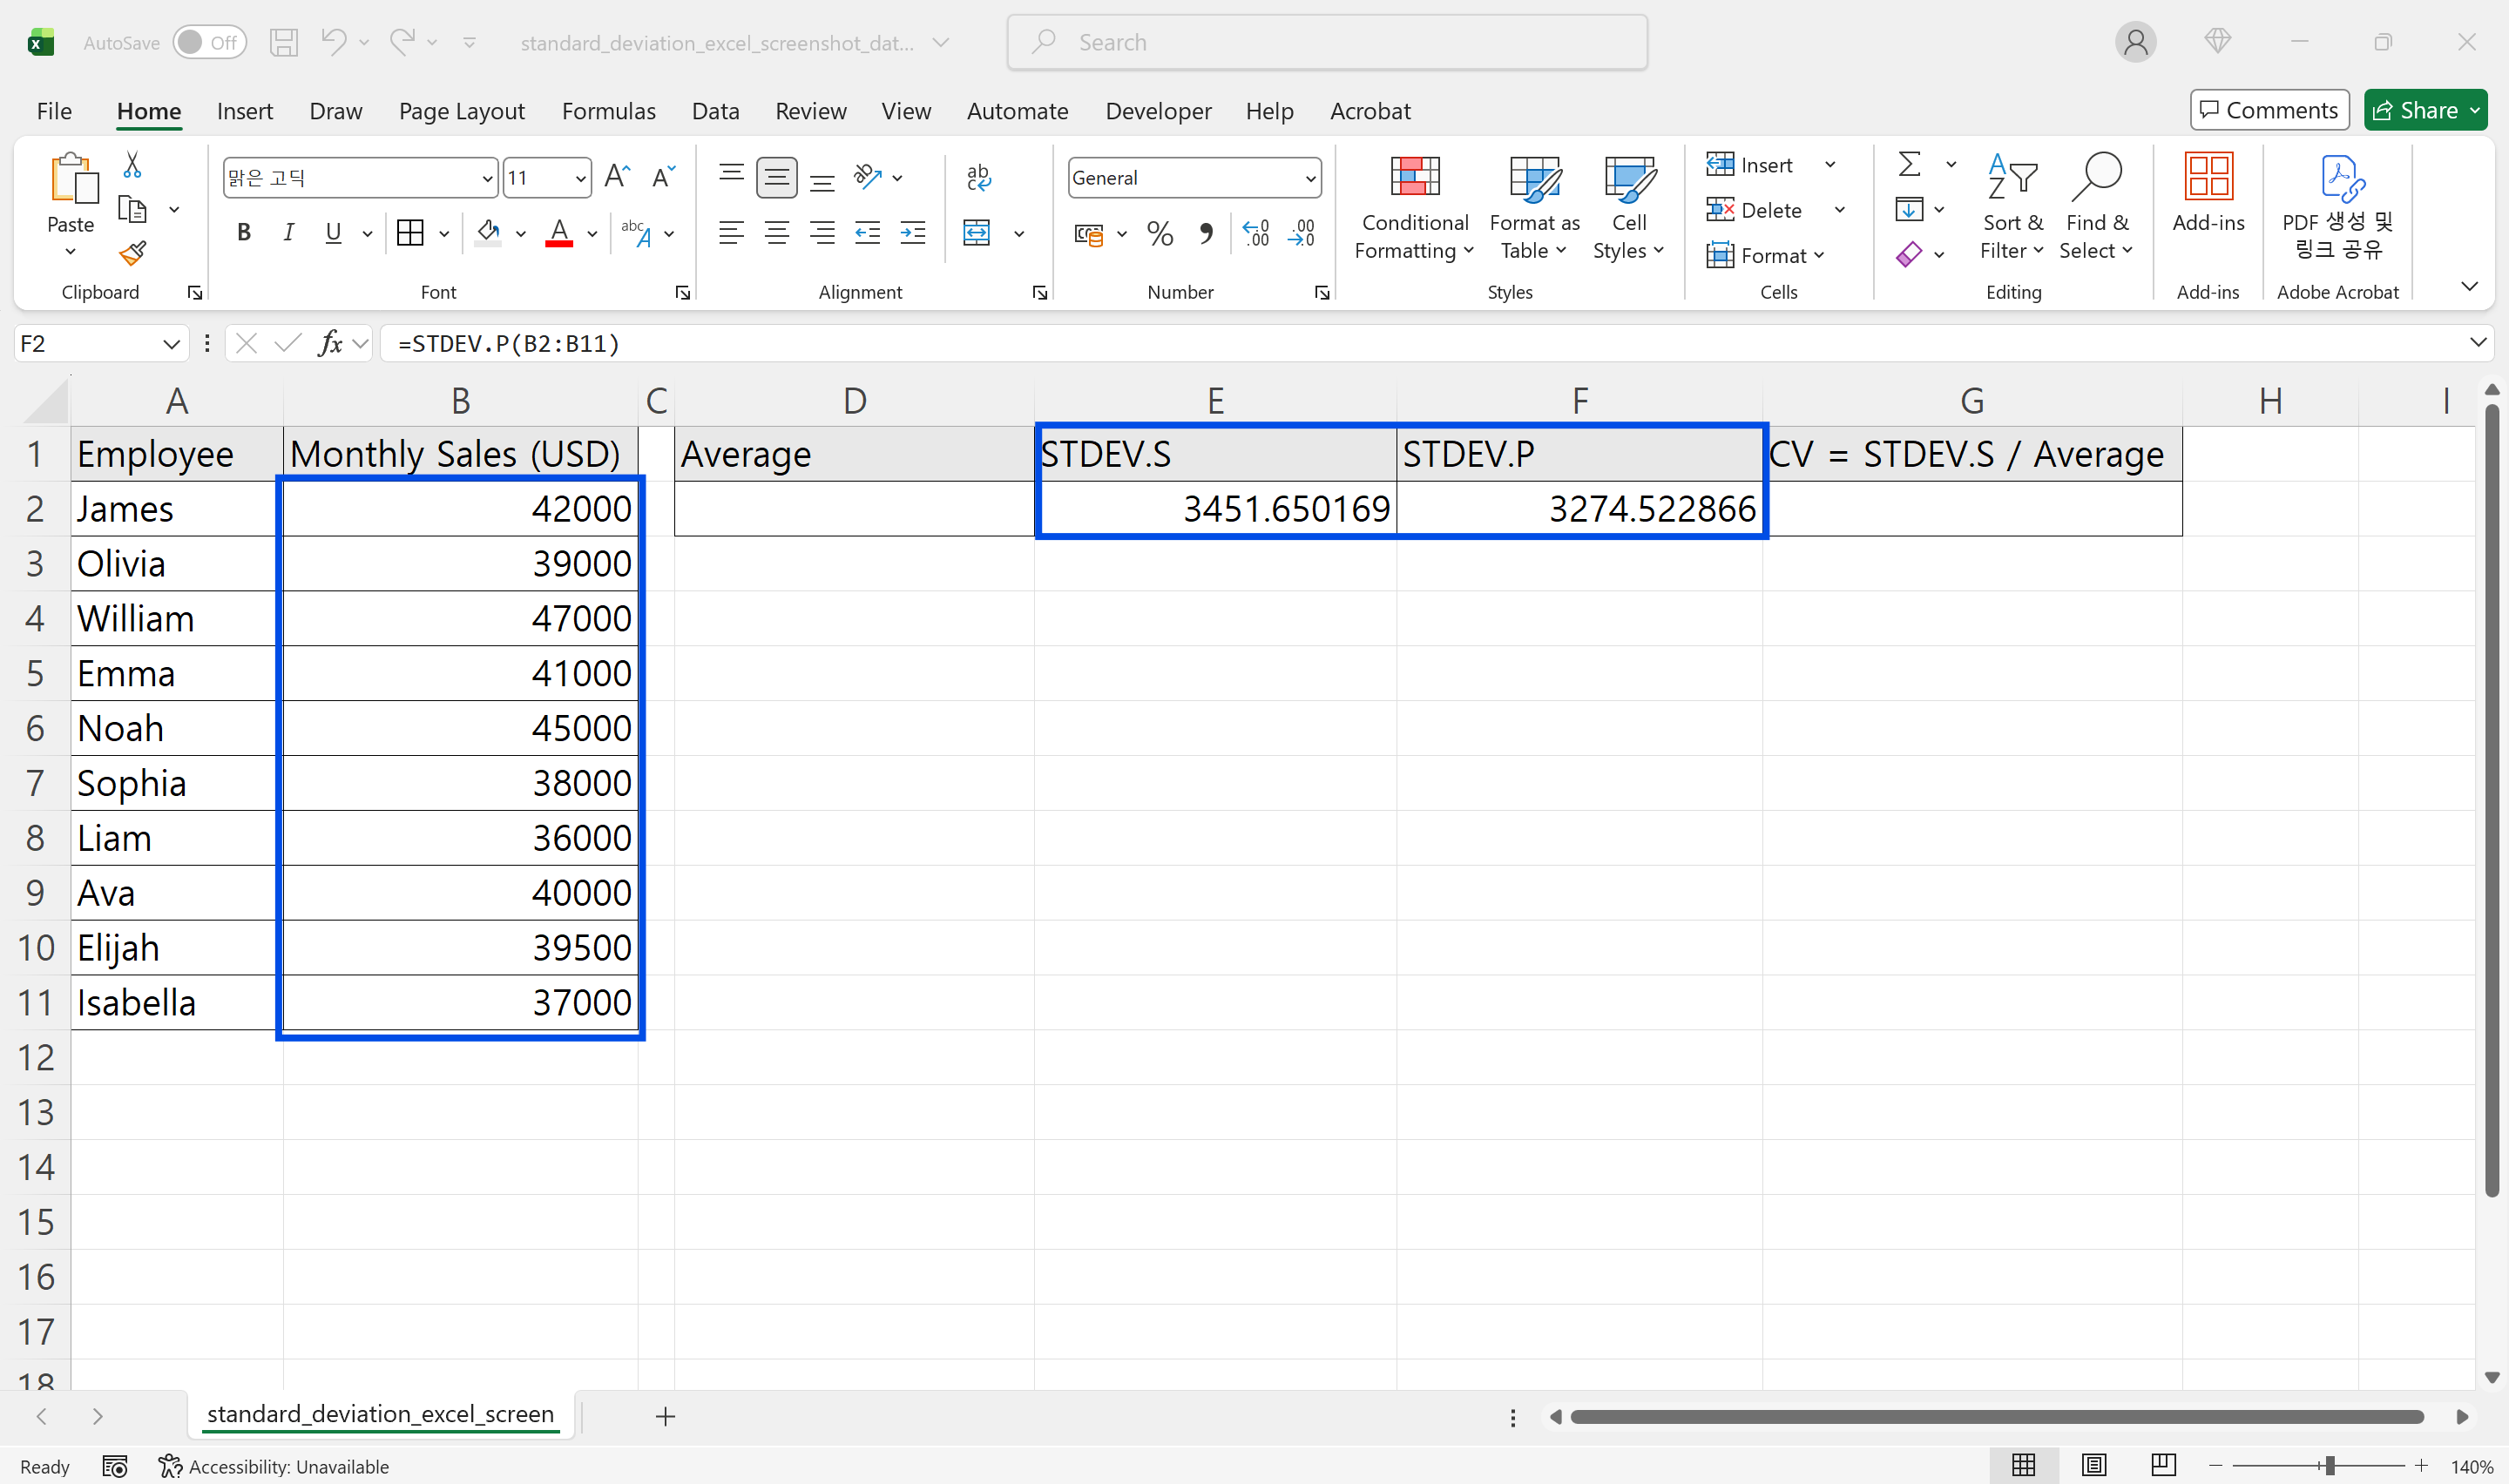Click the Format as Table icon
Screen dimensions: 2509x1484
(1532, 207)
